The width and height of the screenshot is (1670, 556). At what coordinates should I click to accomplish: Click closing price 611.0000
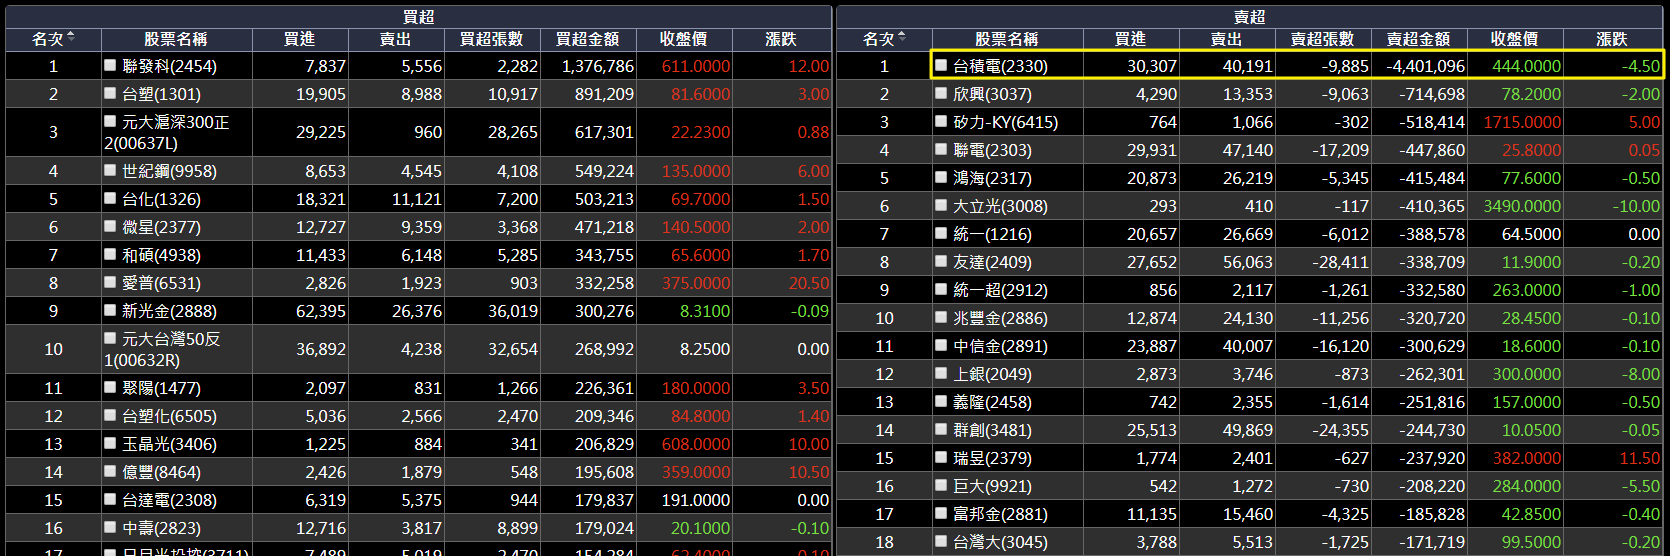(x=696, y=66)
